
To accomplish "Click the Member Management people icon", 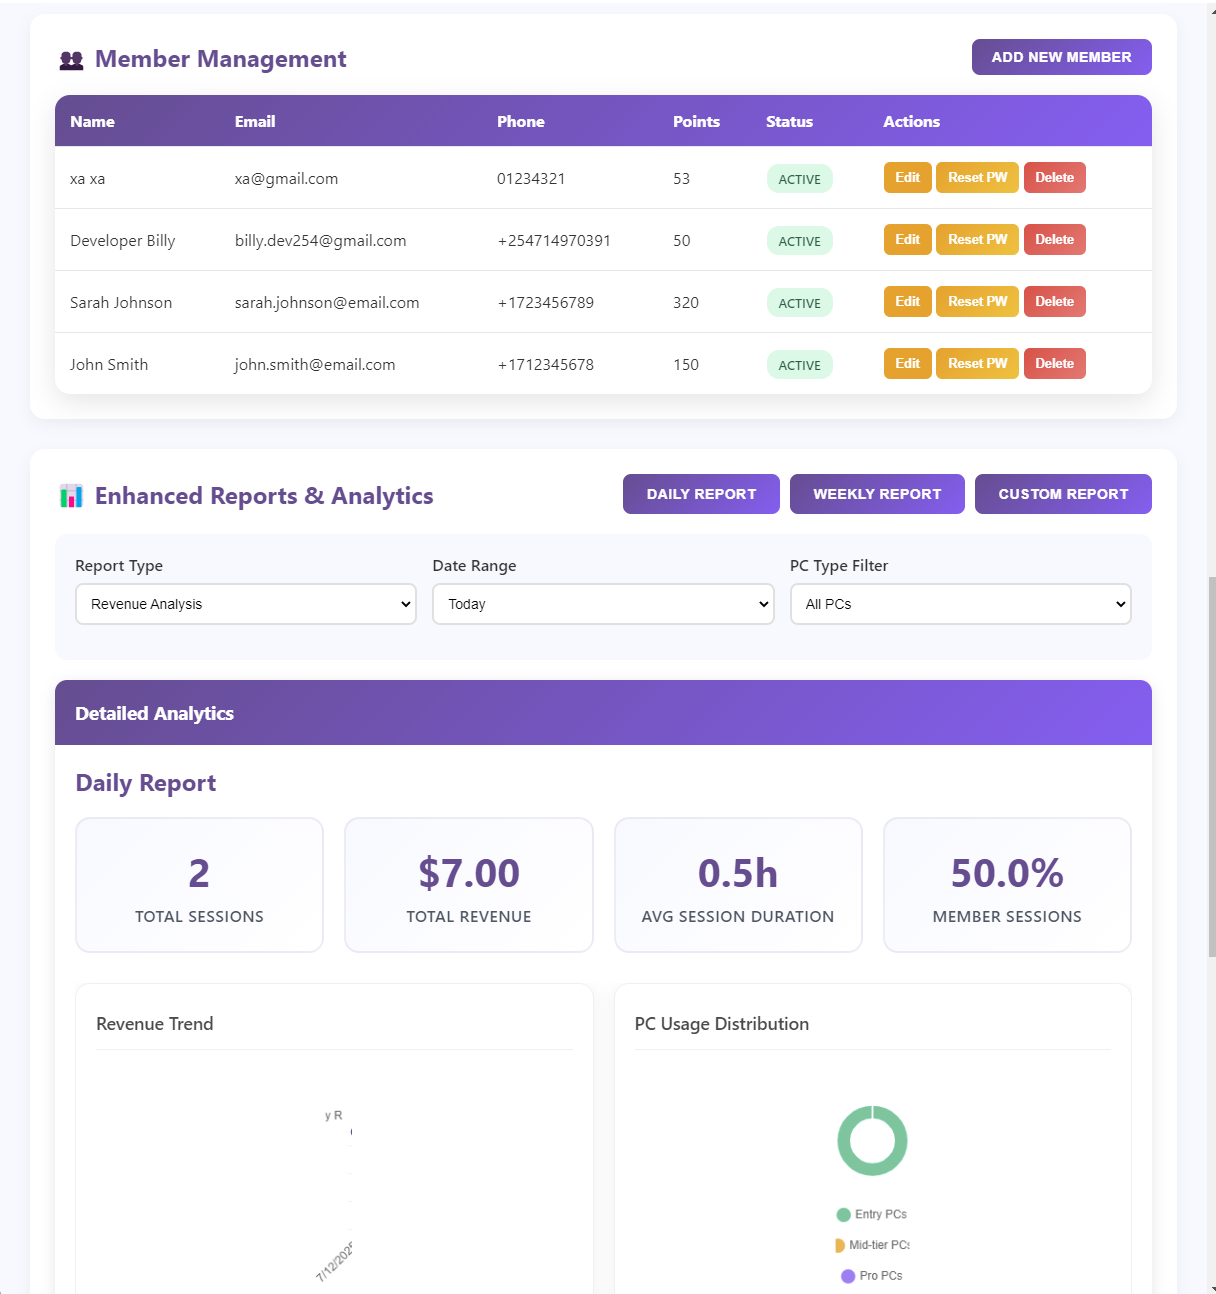I will click(71, 60).
